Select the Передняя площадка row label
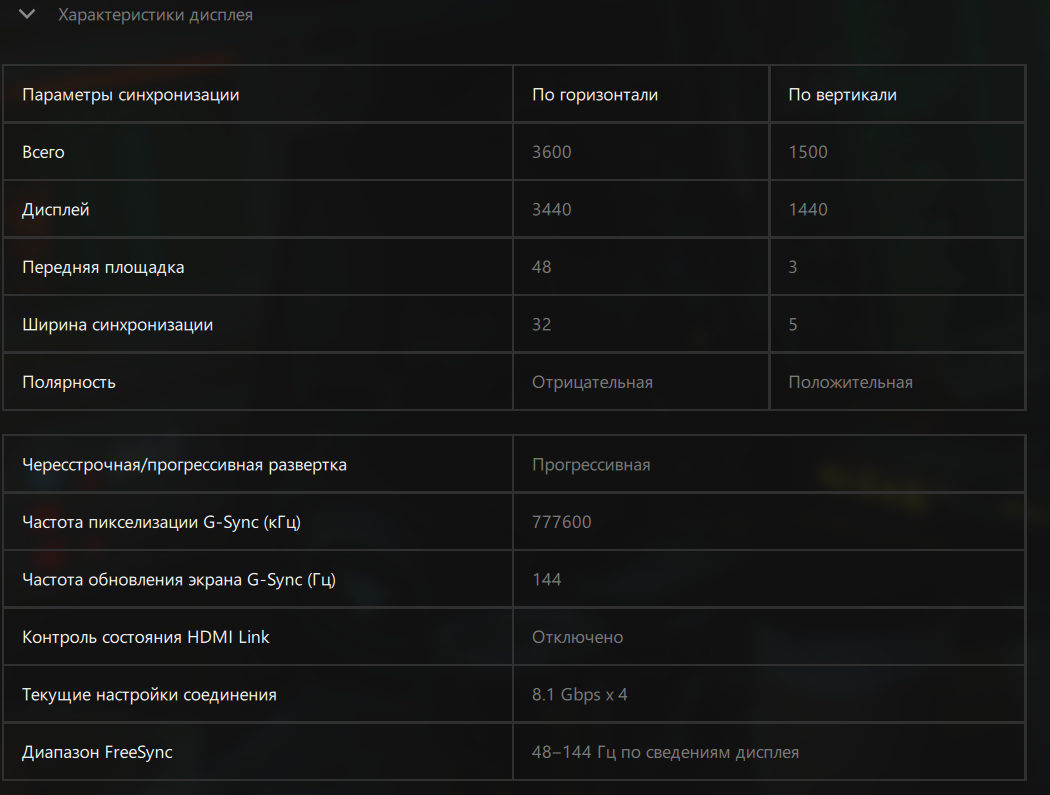 (103, 267)
